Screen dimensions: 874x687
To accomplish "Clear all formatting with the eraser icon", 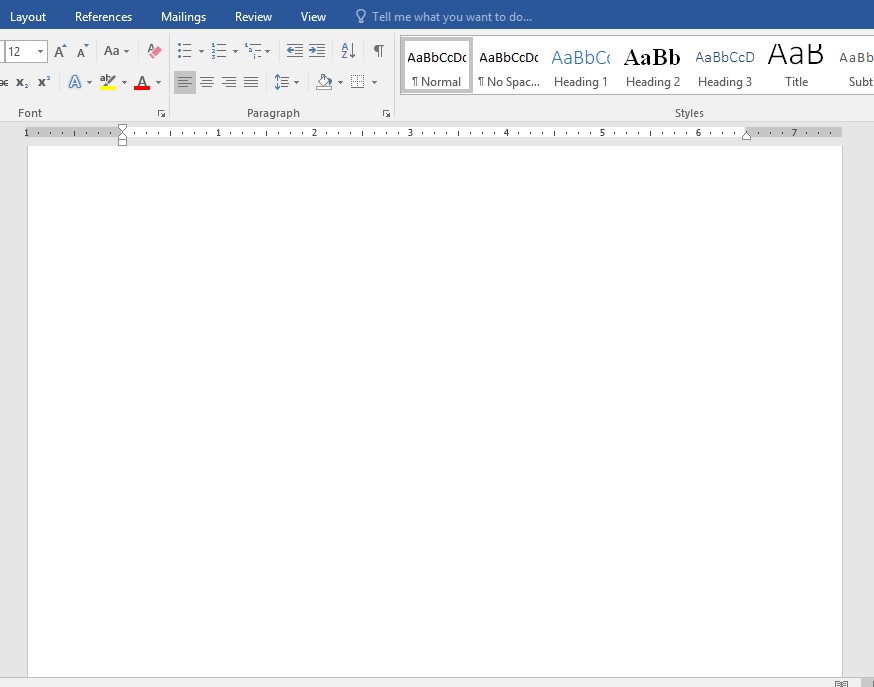I will point(154,51).
